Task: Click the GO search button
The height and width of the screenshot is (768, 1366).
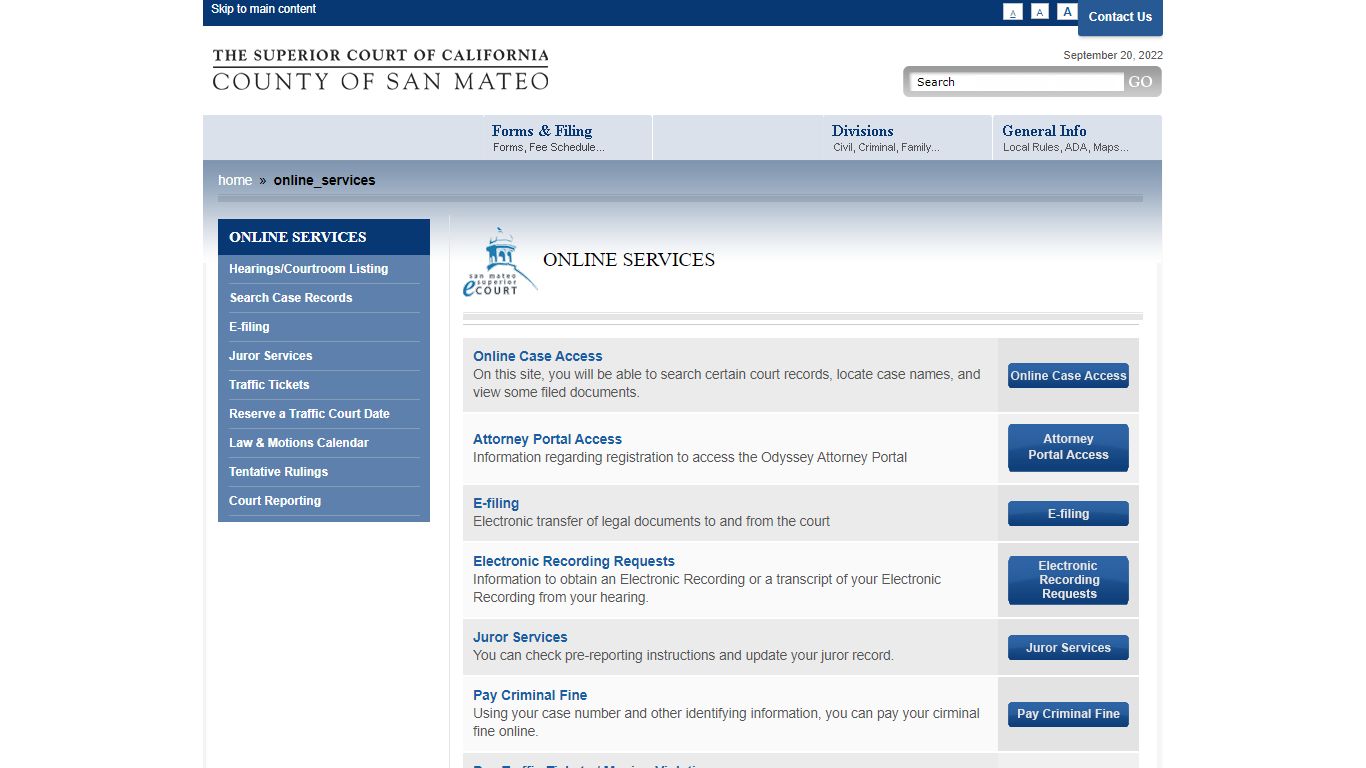Action: (x=1141, y=82)
